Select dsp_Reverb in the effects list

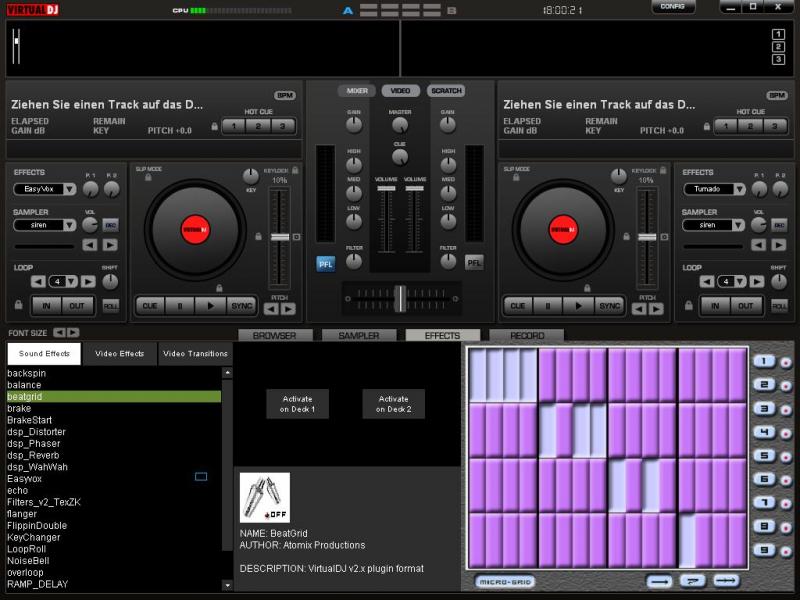coord(33,455)
